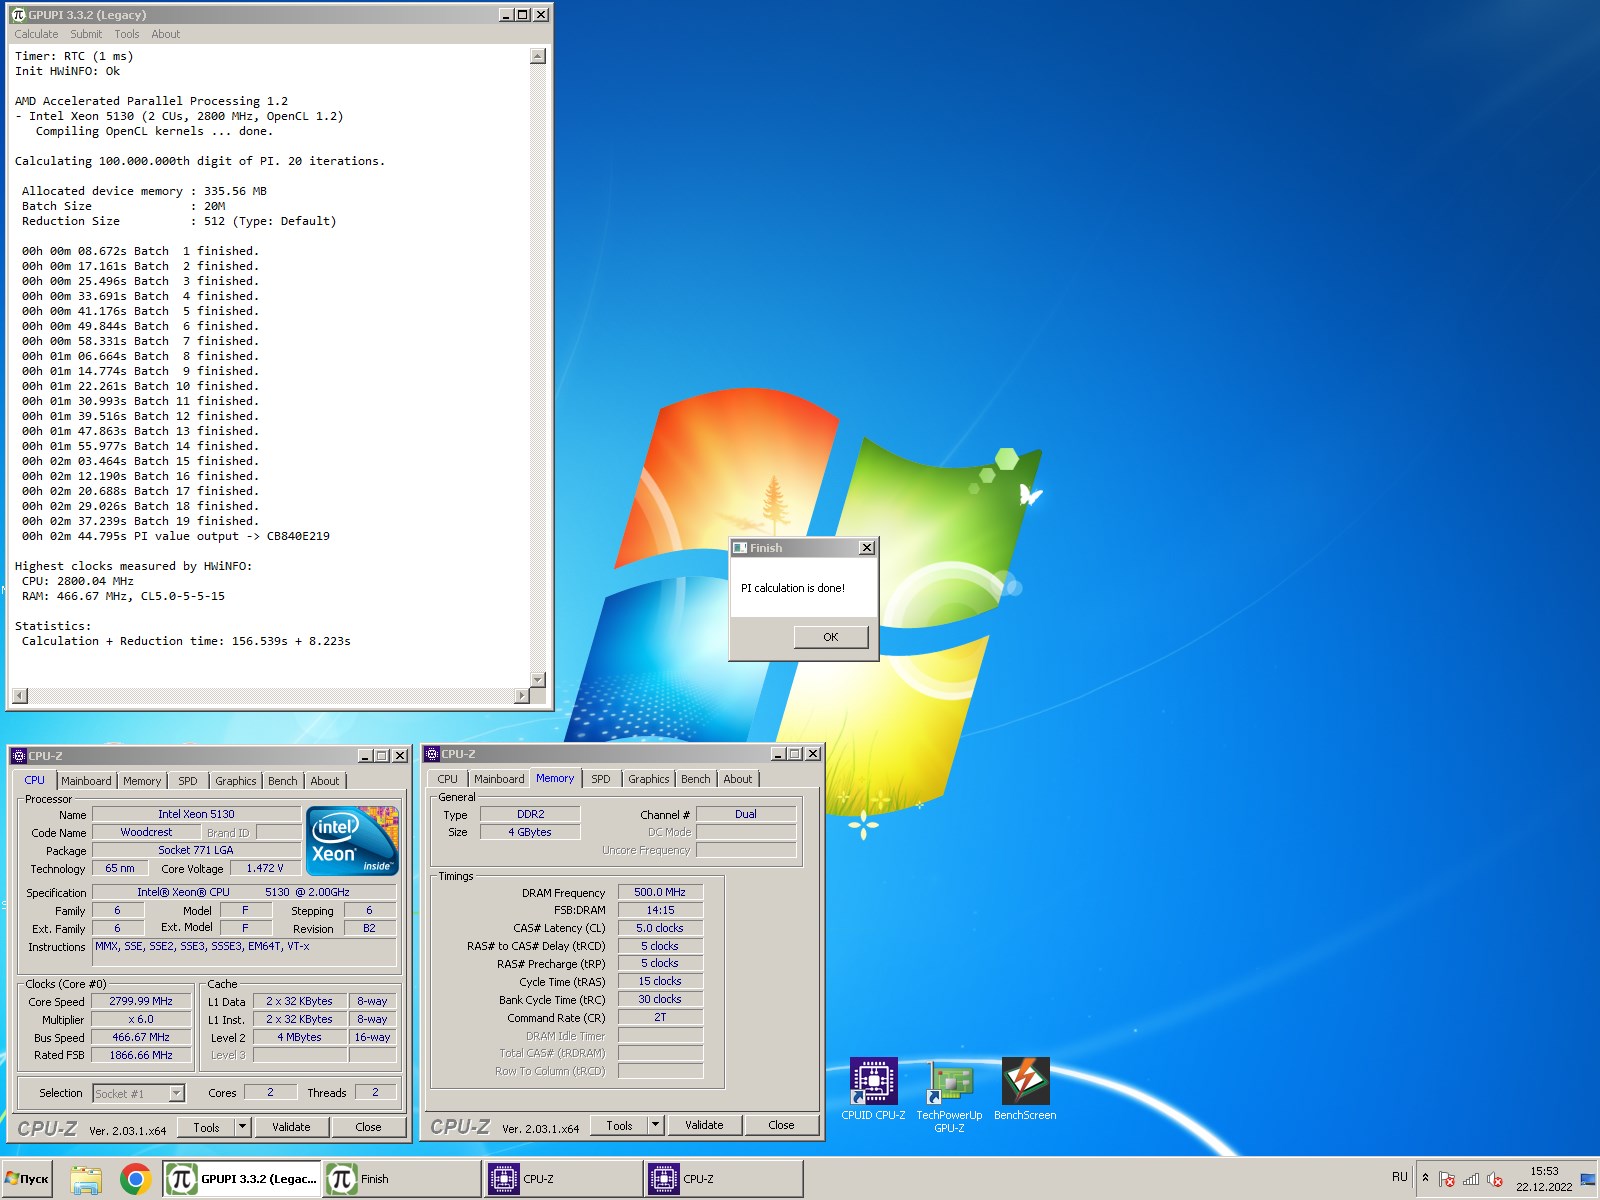Switch to About tab in left CPU-Z
Image resolution: width=1600 pixels, height=1200 pixels.
[325, 781]
